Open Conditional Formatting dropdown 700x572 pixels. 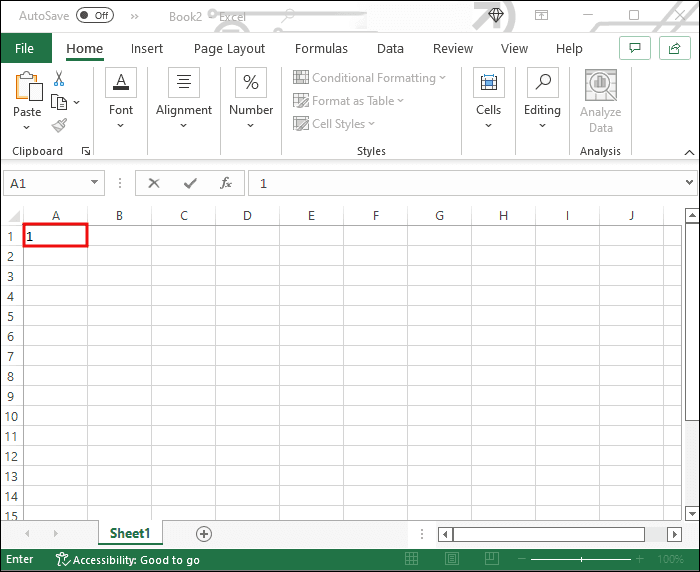tap(369, 78)
